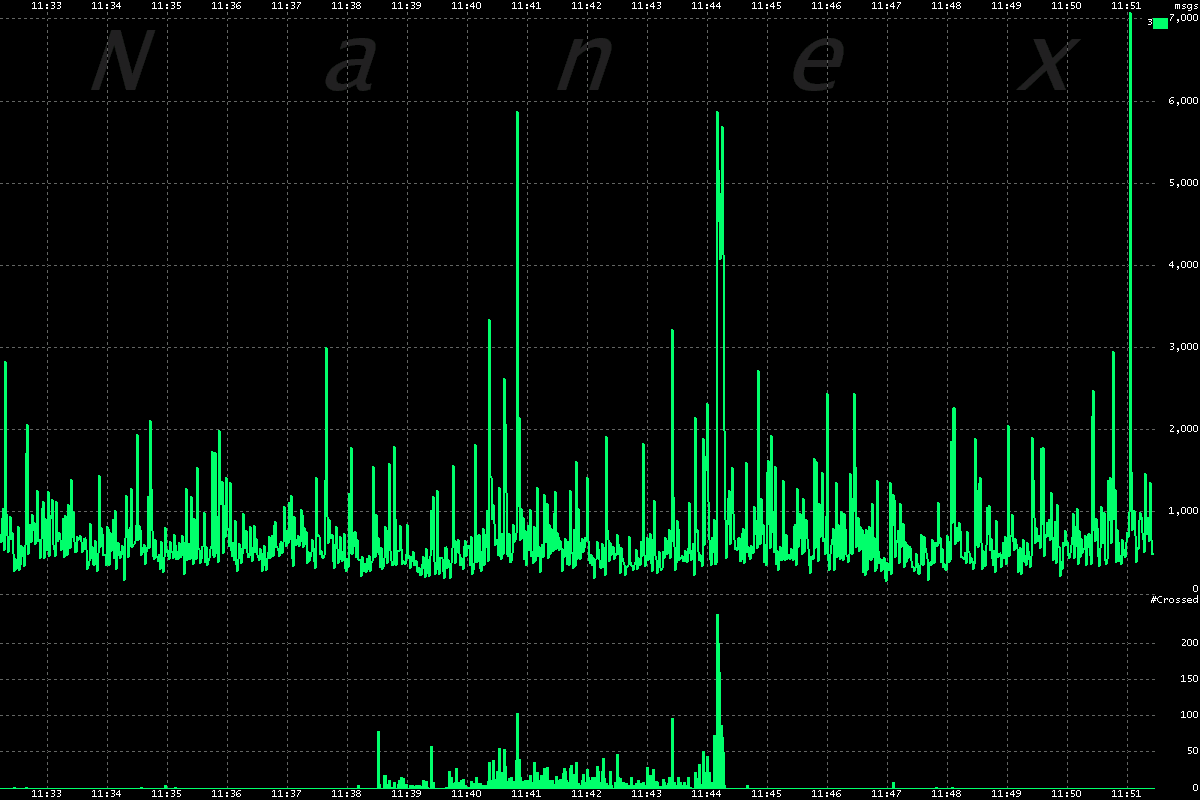Click the '1,000' y-axis value
The image size is (1200, 800).
1184,511
